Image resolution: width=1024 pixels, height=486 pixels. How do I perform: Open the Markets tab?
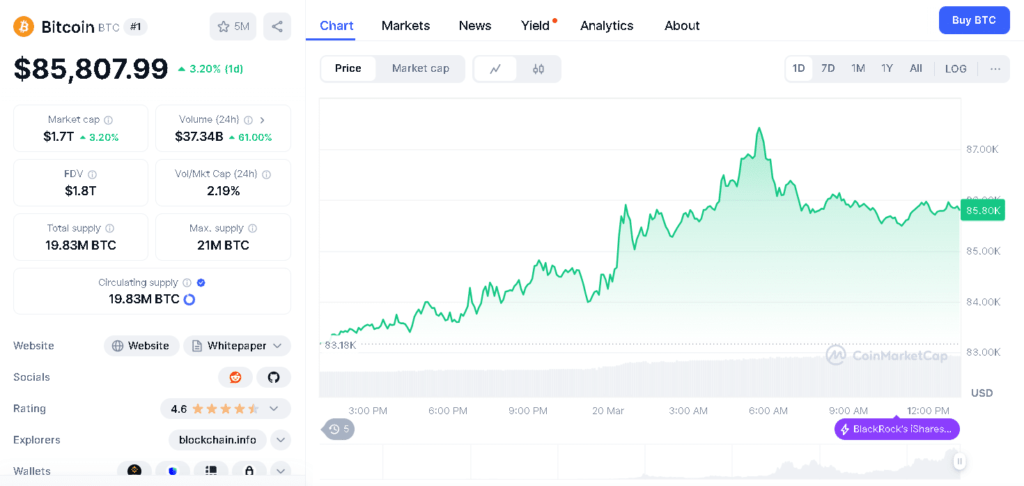[406, 25]
